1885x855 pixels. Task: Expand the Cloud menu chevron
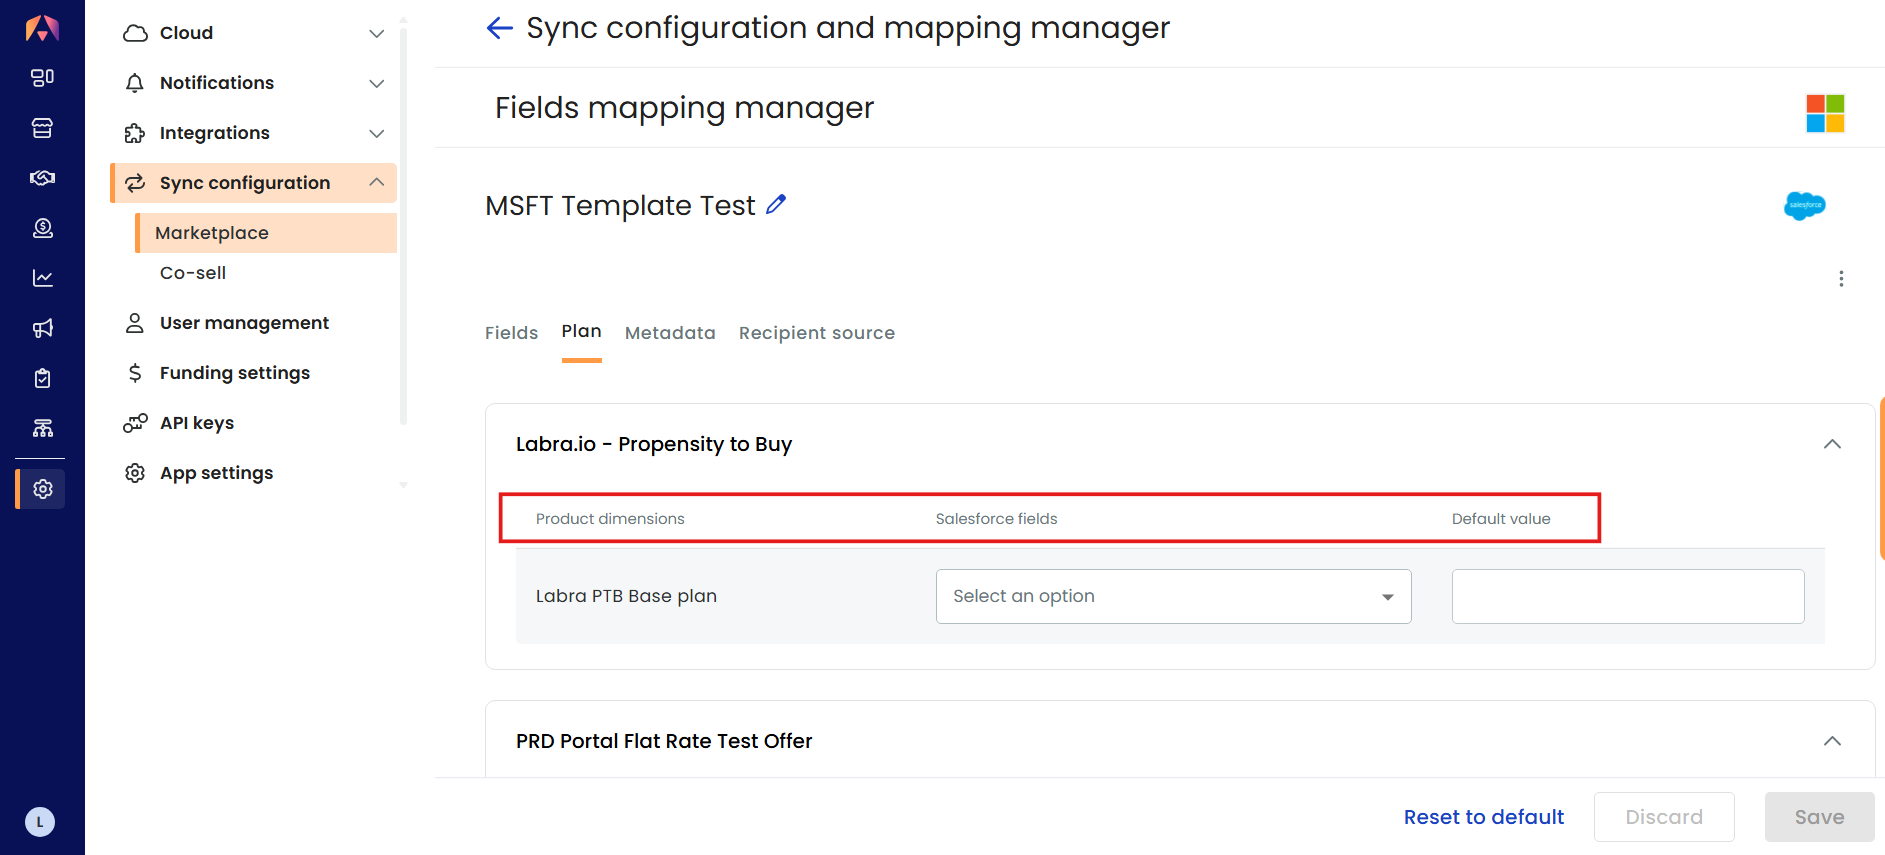377,33
